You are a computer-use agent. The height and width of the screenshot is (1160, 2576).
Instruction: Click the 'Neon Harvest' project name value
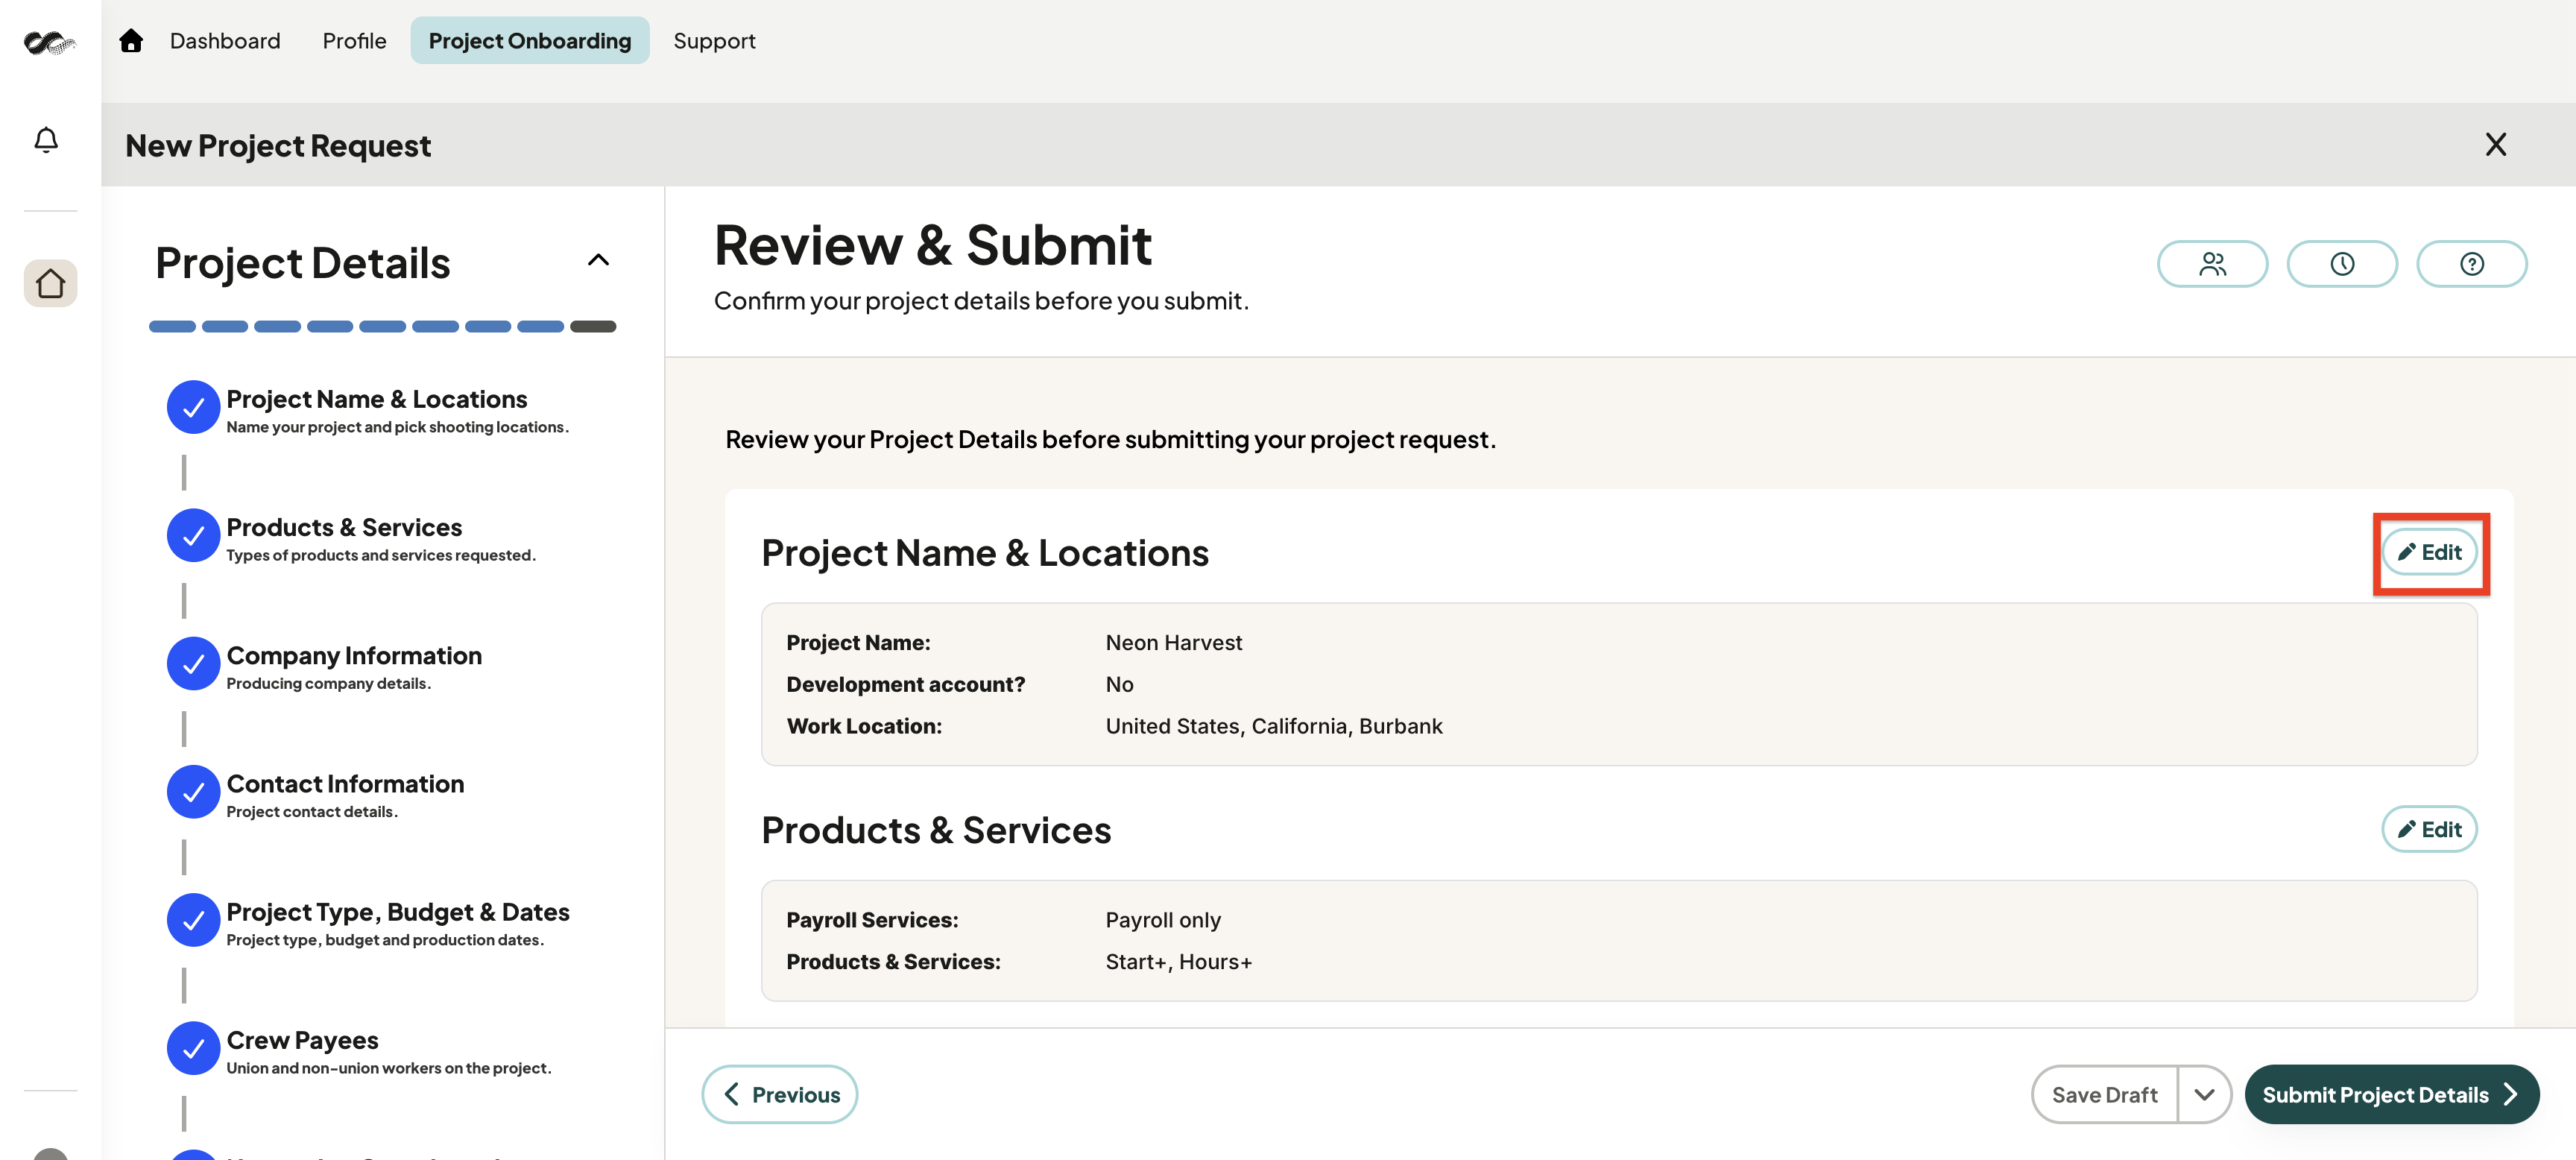(1174, 642)
